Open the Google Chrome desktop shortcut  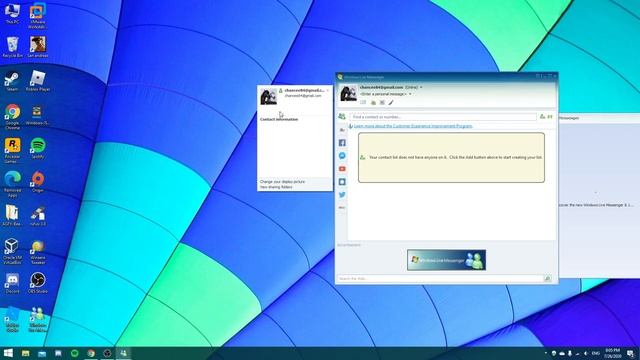coord(13,117)
